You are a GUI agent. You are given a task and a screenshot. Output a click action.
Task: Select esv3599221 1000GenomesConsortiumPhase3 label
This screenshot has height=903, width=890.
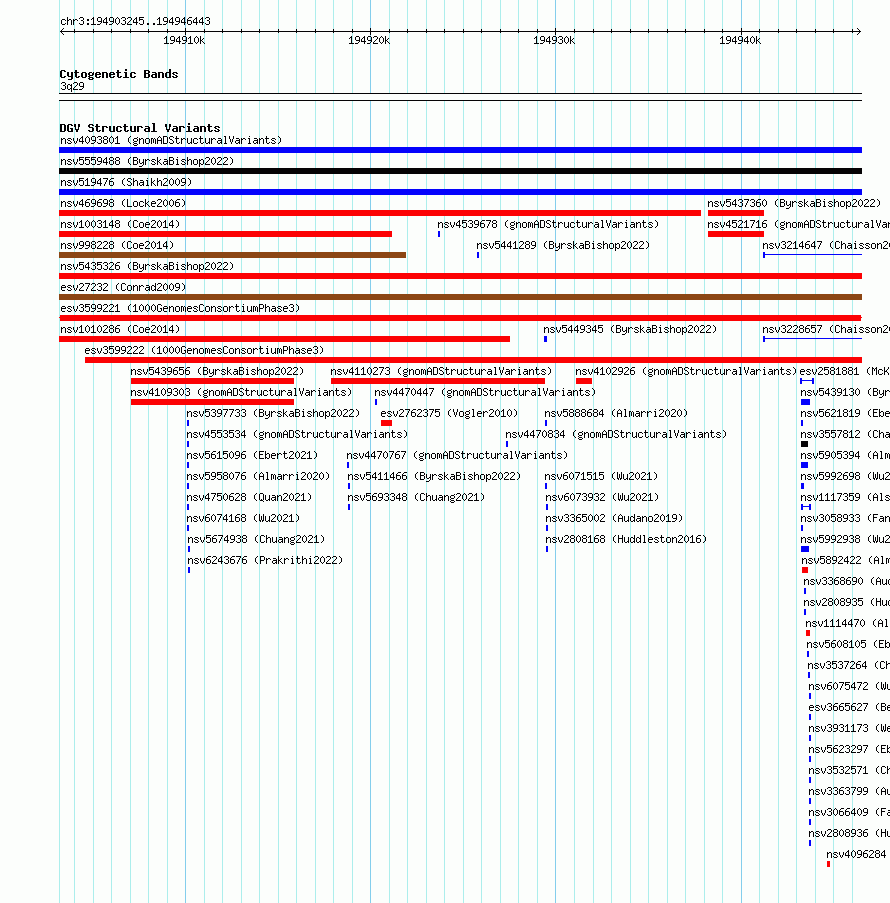click(180, 309)
